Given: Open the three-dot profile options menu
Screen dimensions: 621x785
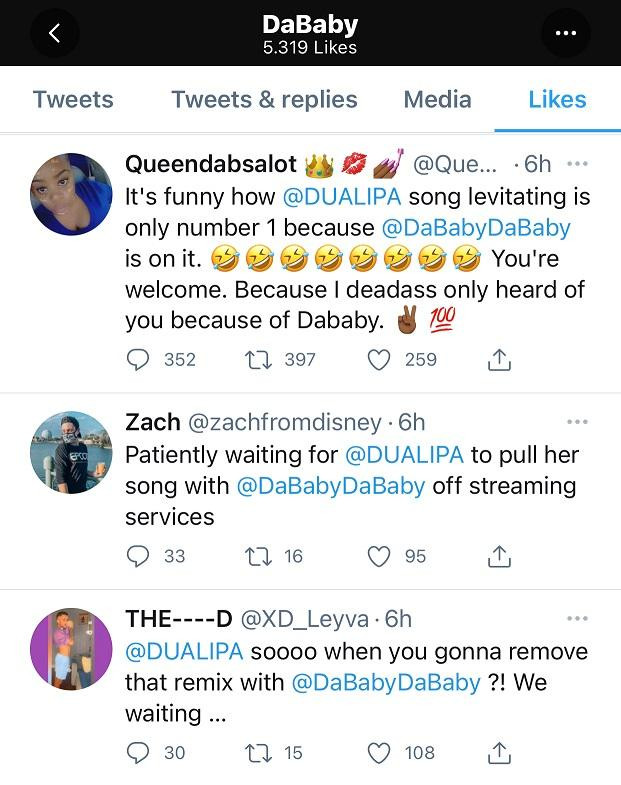Looking at the screenshot, I should (565, 34).
